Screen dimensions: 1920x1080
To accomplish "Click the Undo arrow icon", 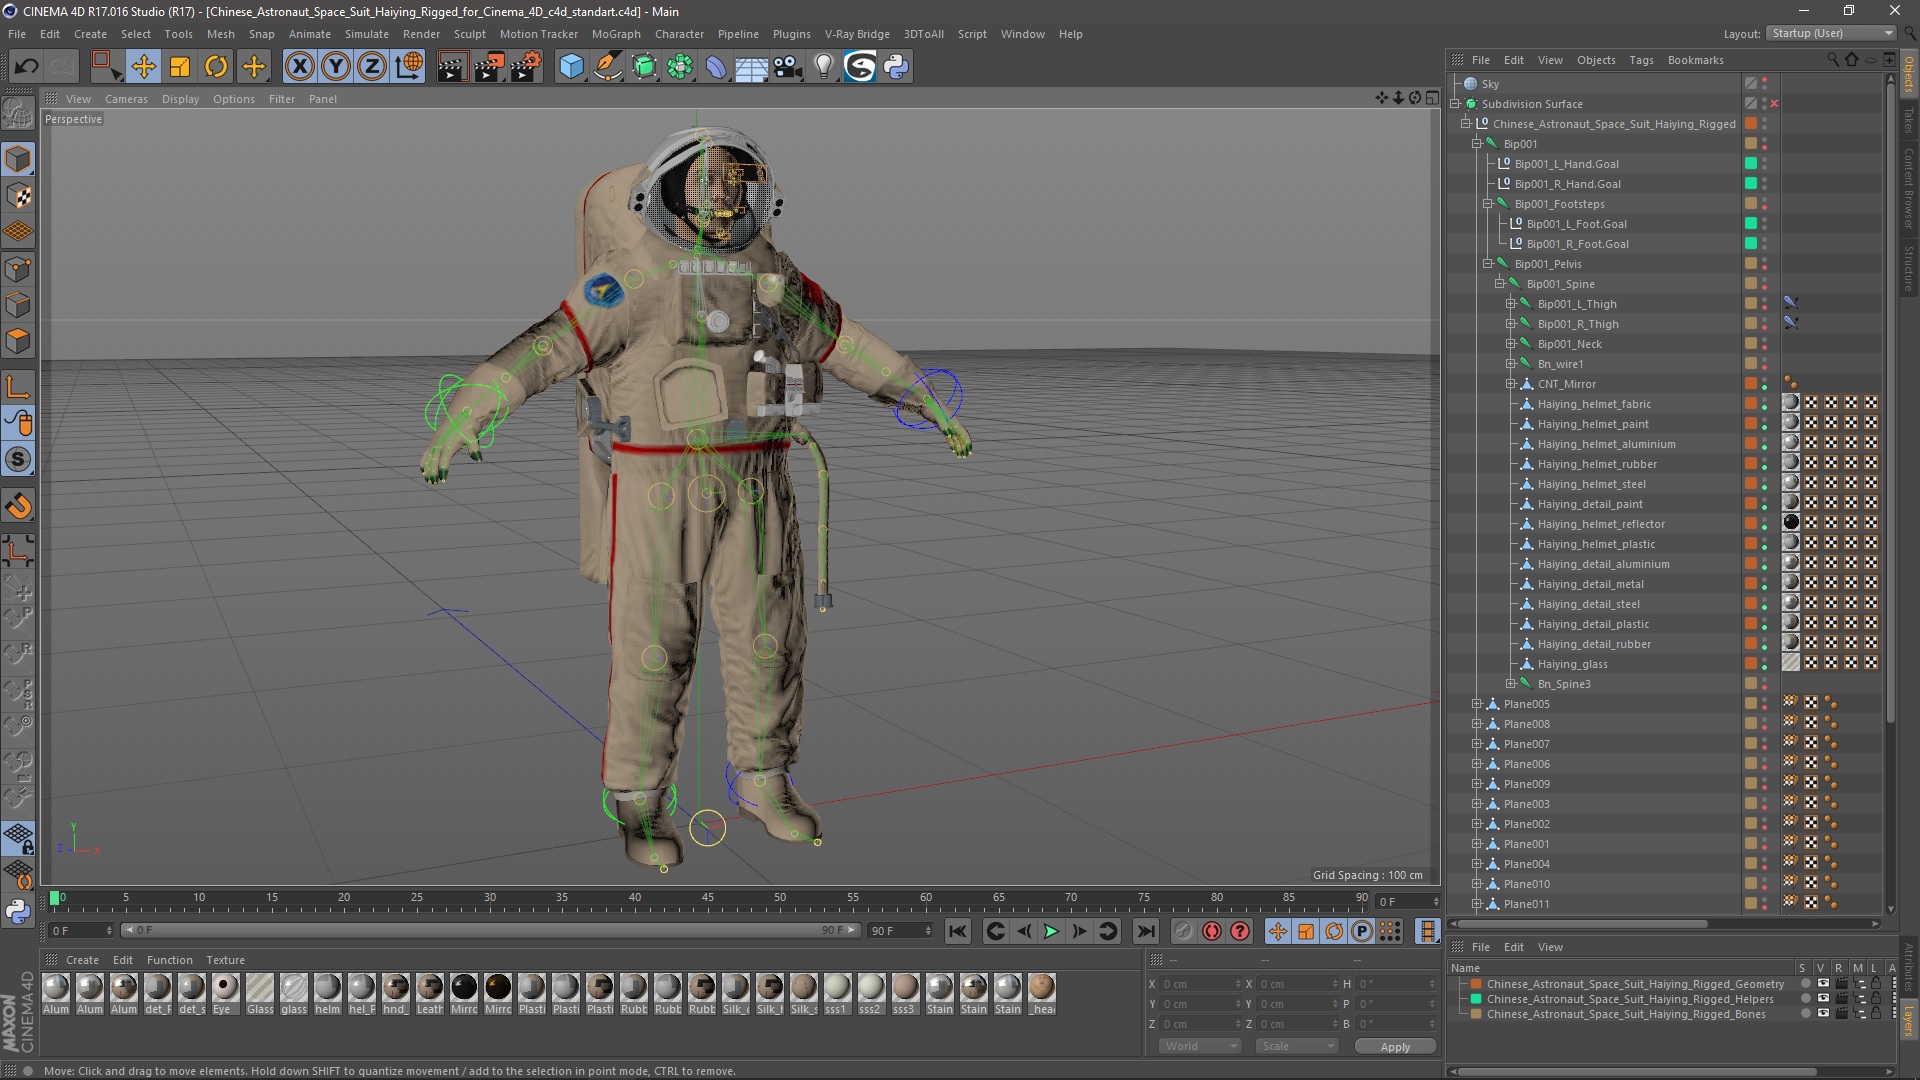I will tap(27, 67).
